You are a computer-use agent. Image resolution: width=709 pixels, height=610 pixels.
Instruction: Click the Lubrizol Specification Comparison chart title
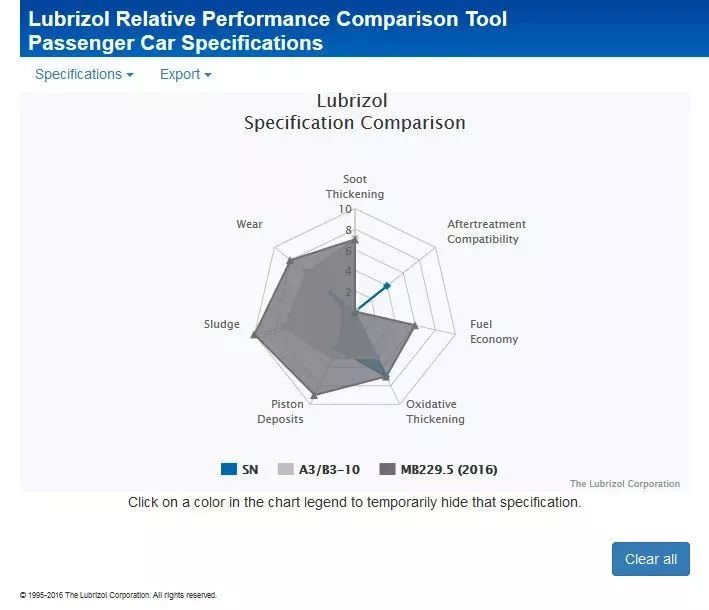point(354,112)
